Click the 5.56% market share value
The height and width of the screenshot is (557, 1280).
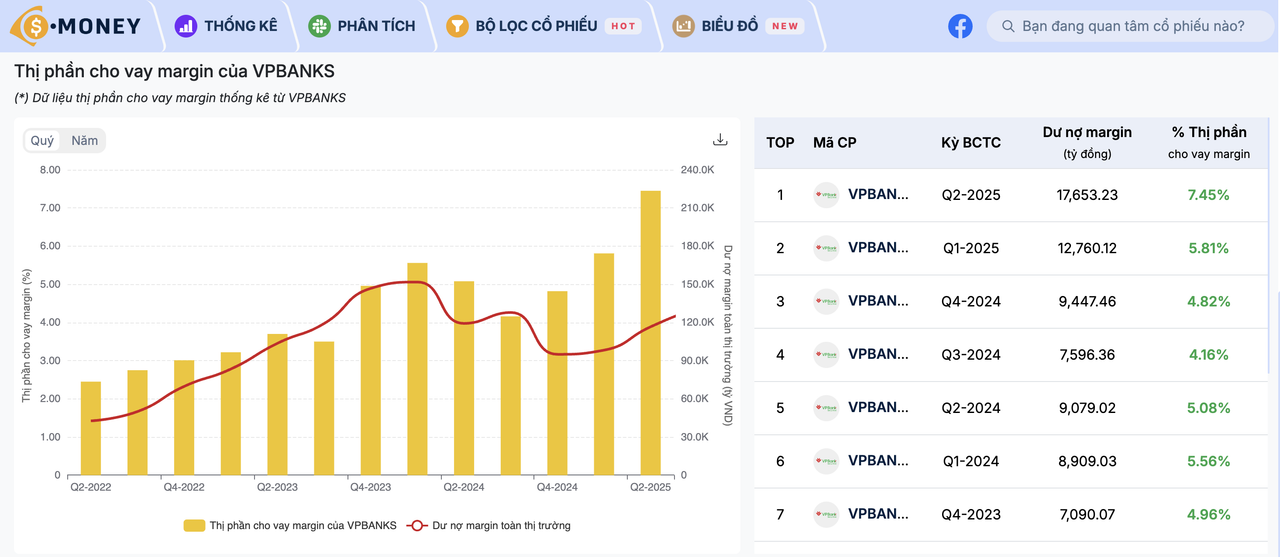tap(1208, 461)
